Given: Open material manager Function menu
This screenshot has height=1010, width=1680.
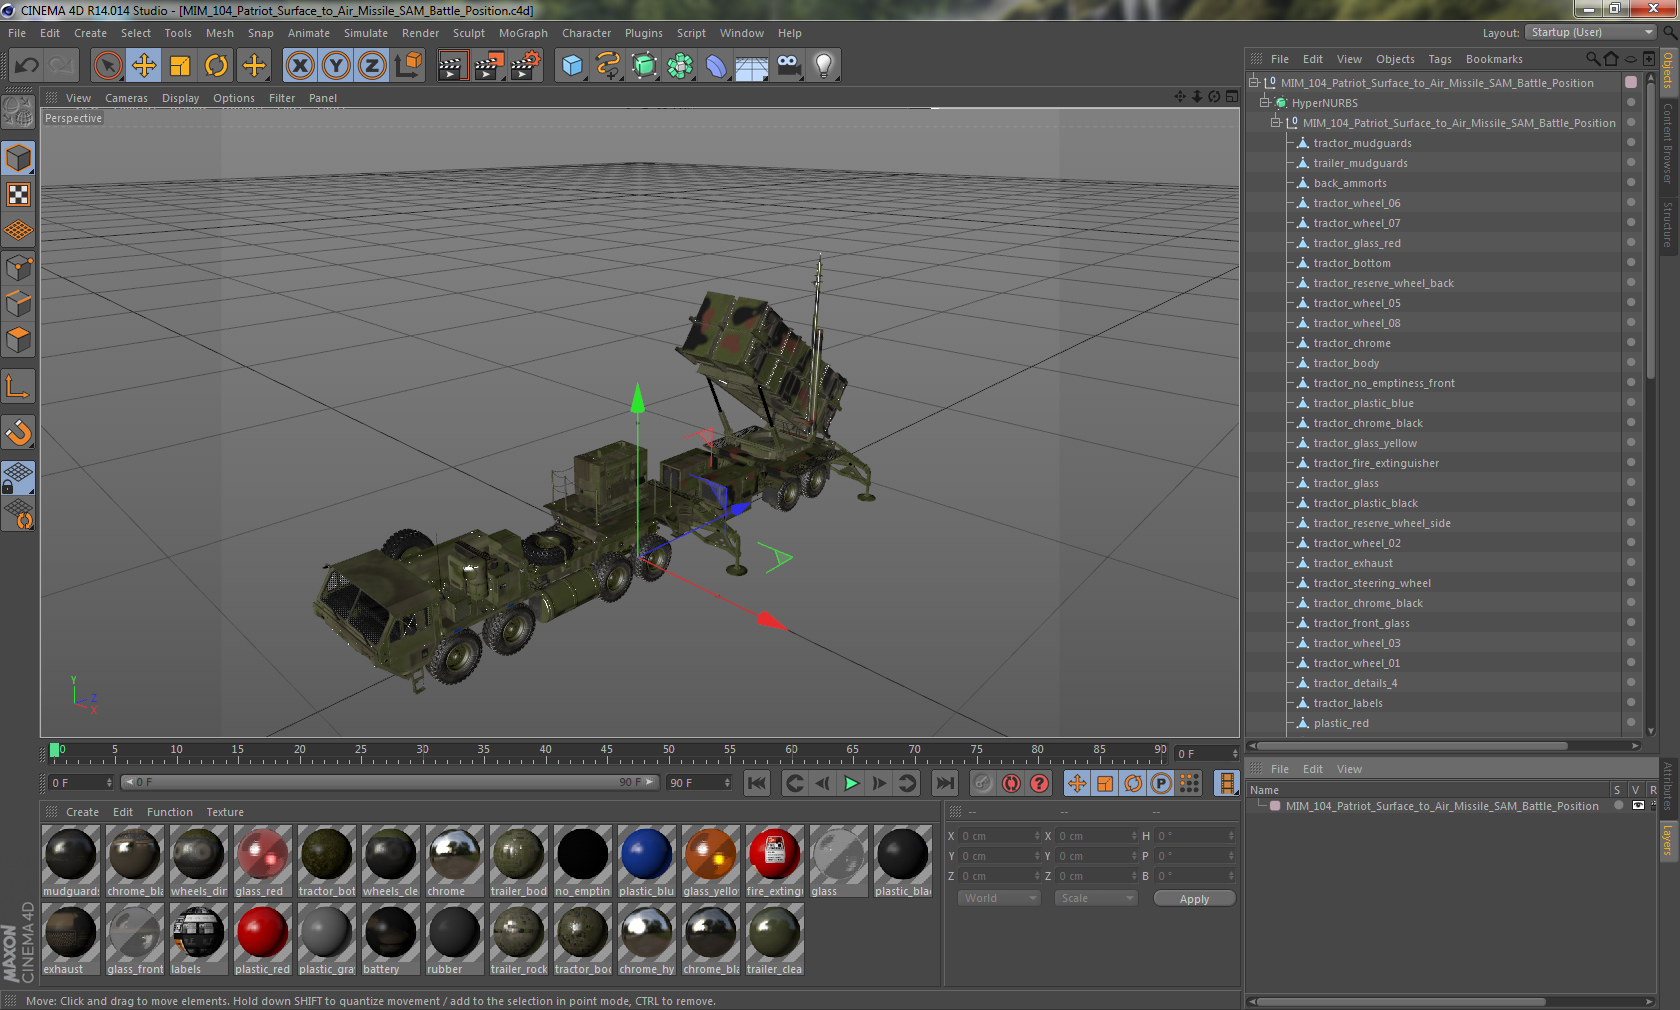Looking at the screenshot, I should tap(170, 812).
